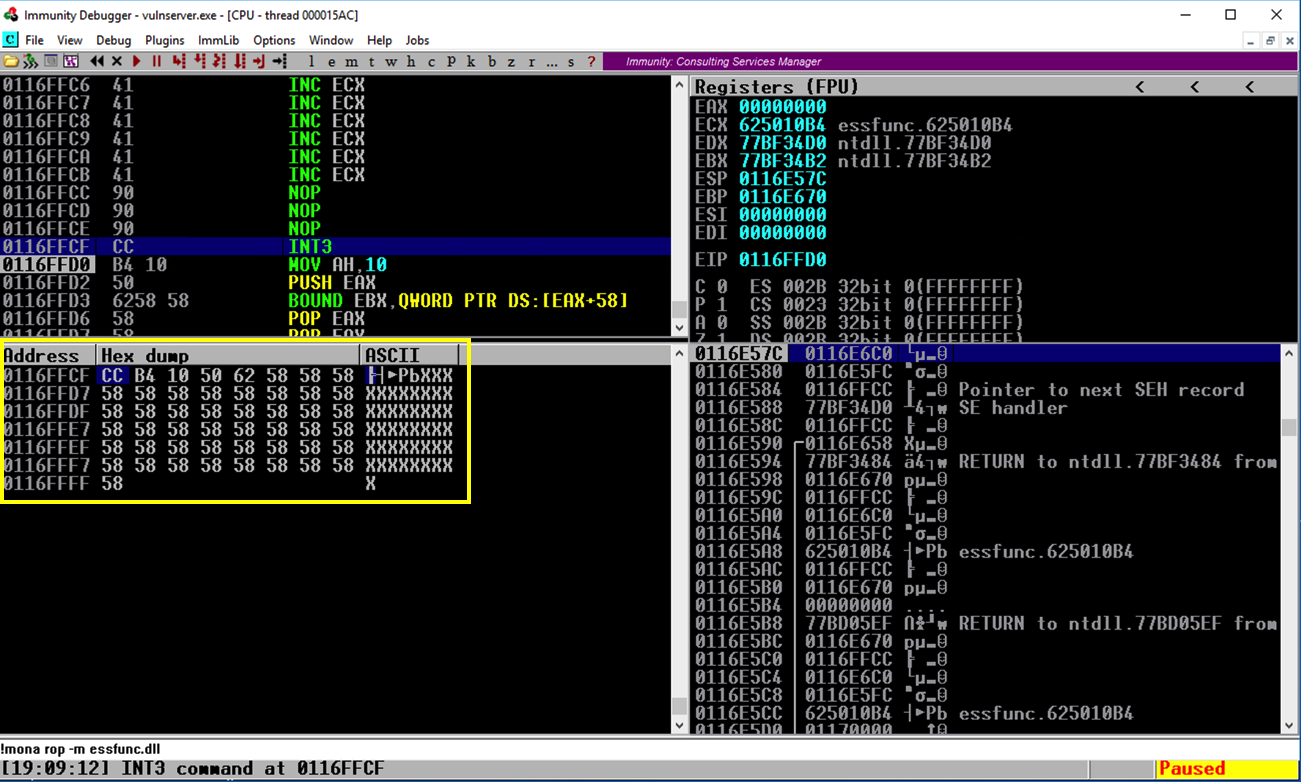Restart the program with the rewind icon

tap(98, 62)
